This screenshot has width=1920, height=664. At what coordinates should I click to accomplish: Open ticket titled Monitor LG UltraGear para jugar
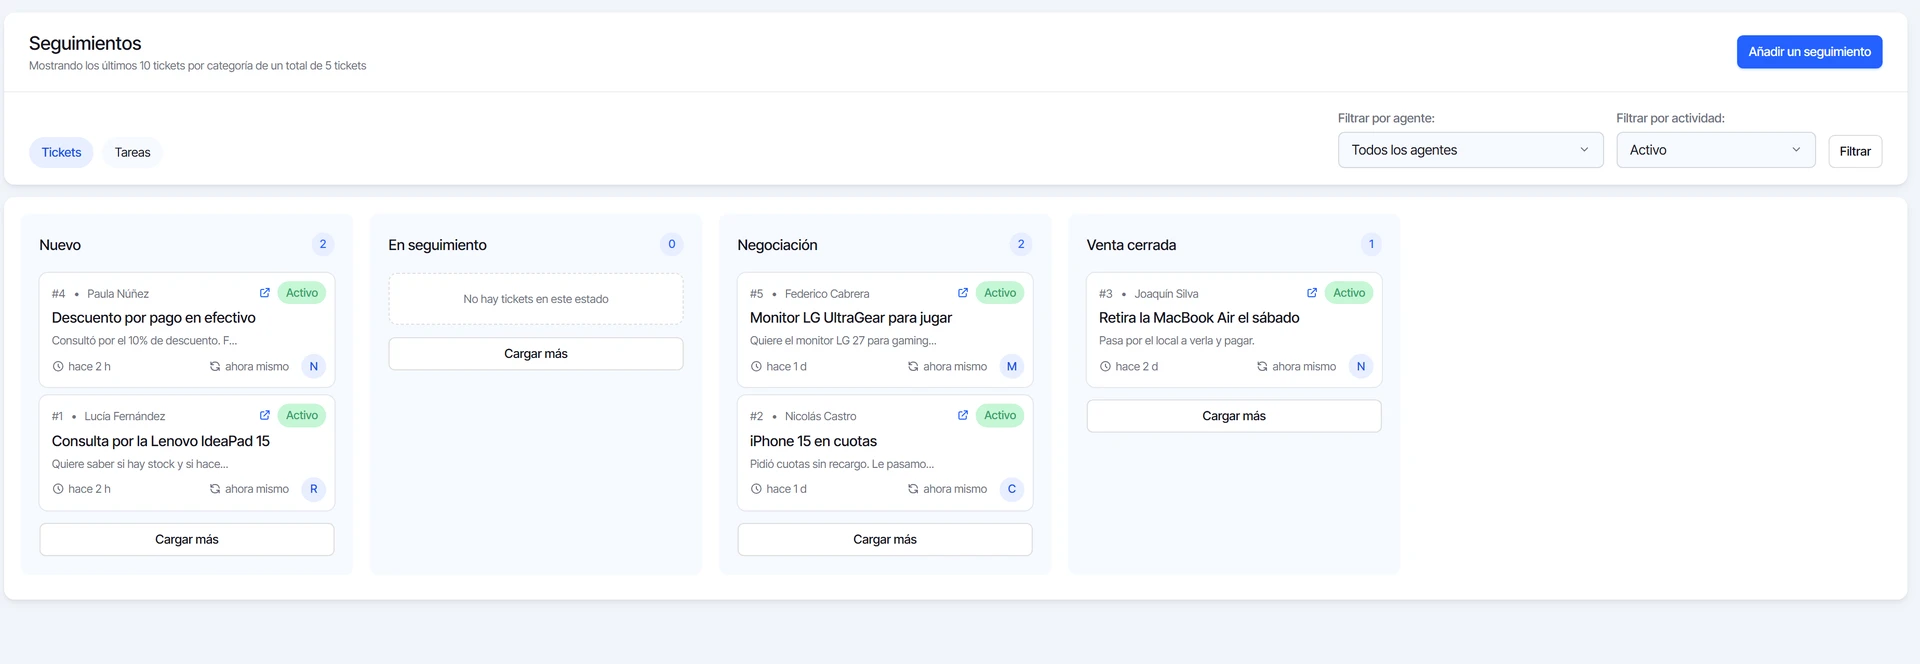tap(851, 318)
